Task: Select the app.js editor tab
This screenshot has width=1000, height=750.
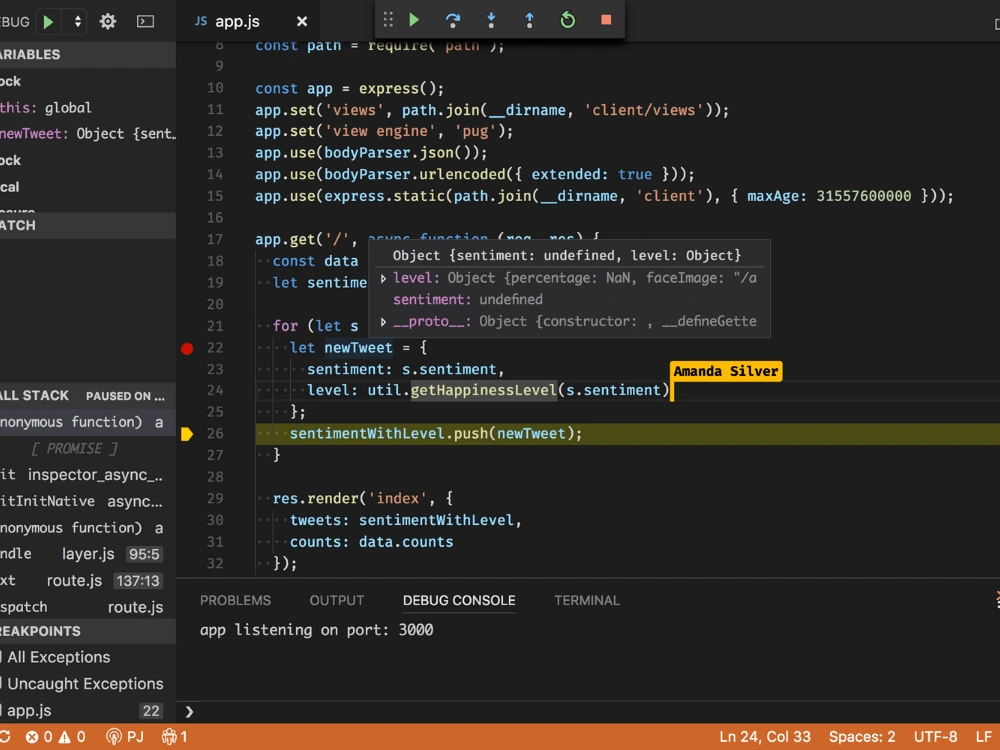Action: coord(237,22)
